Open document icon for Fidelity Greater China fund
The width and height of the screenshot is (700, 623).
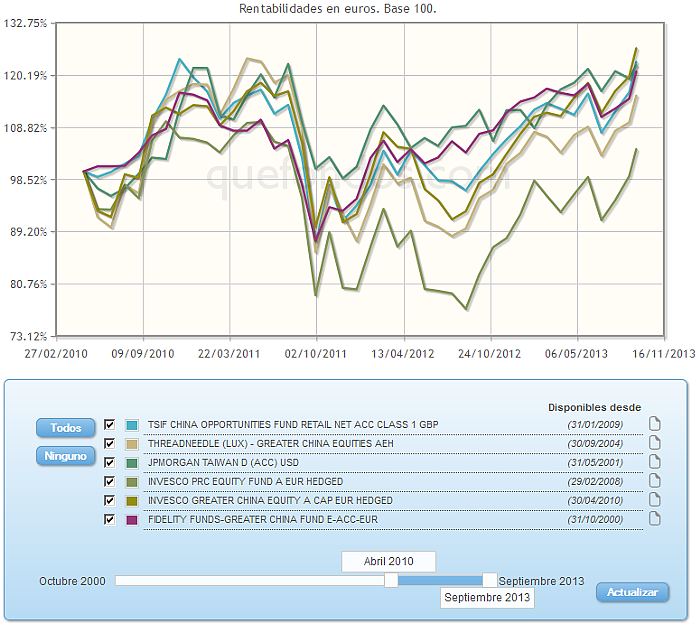(x=654, y=519)
